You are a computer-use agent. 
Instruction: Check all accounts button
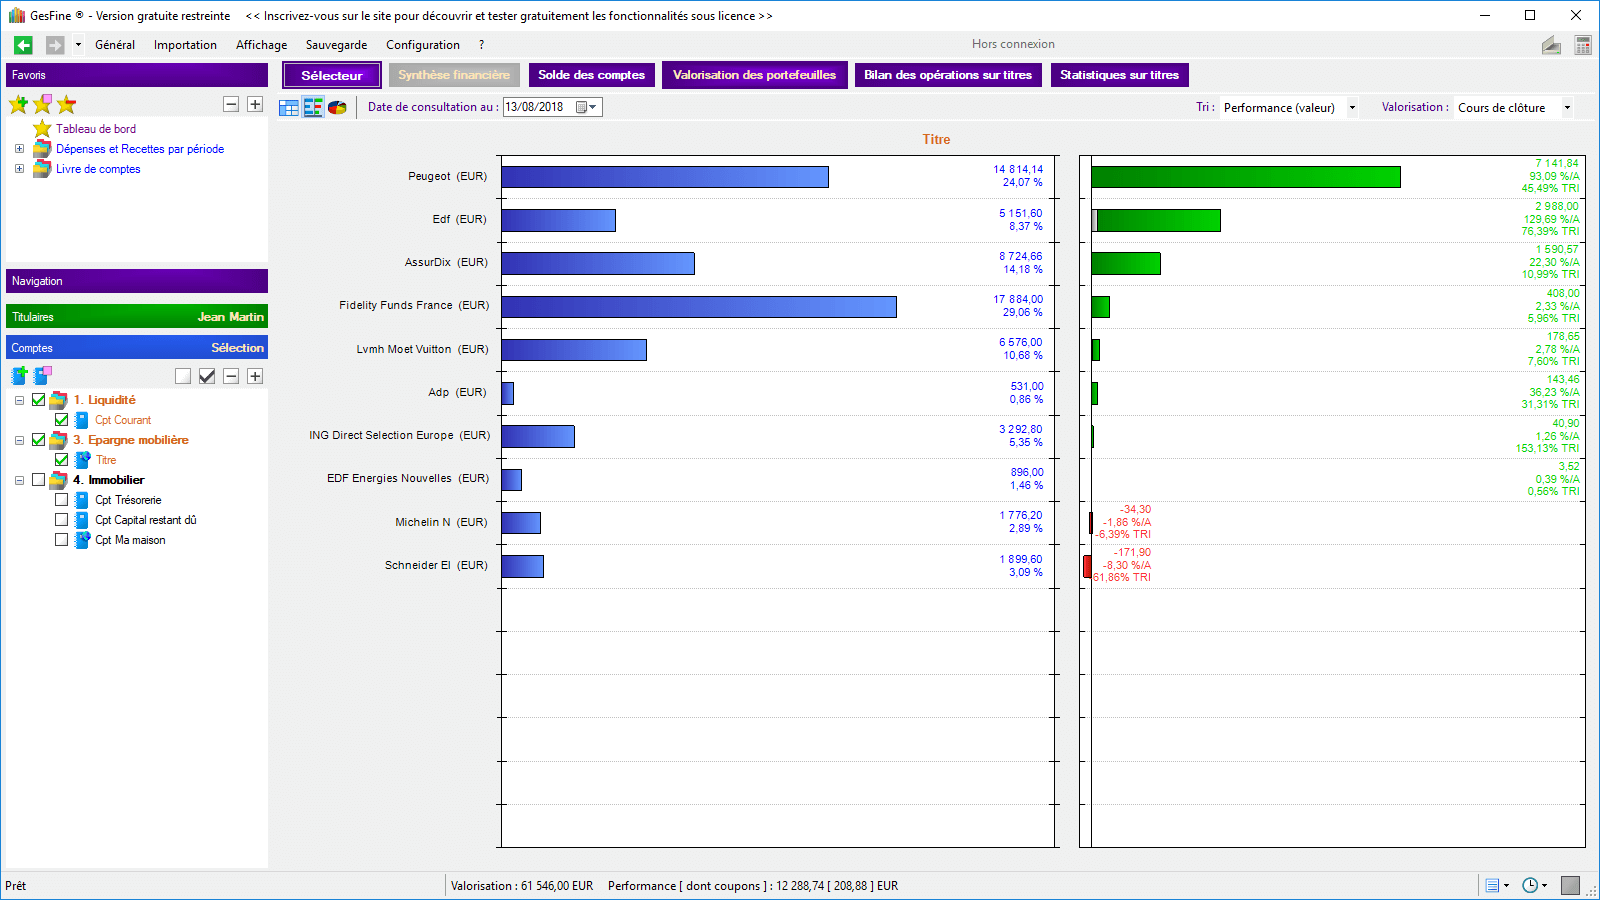point(207,376)
